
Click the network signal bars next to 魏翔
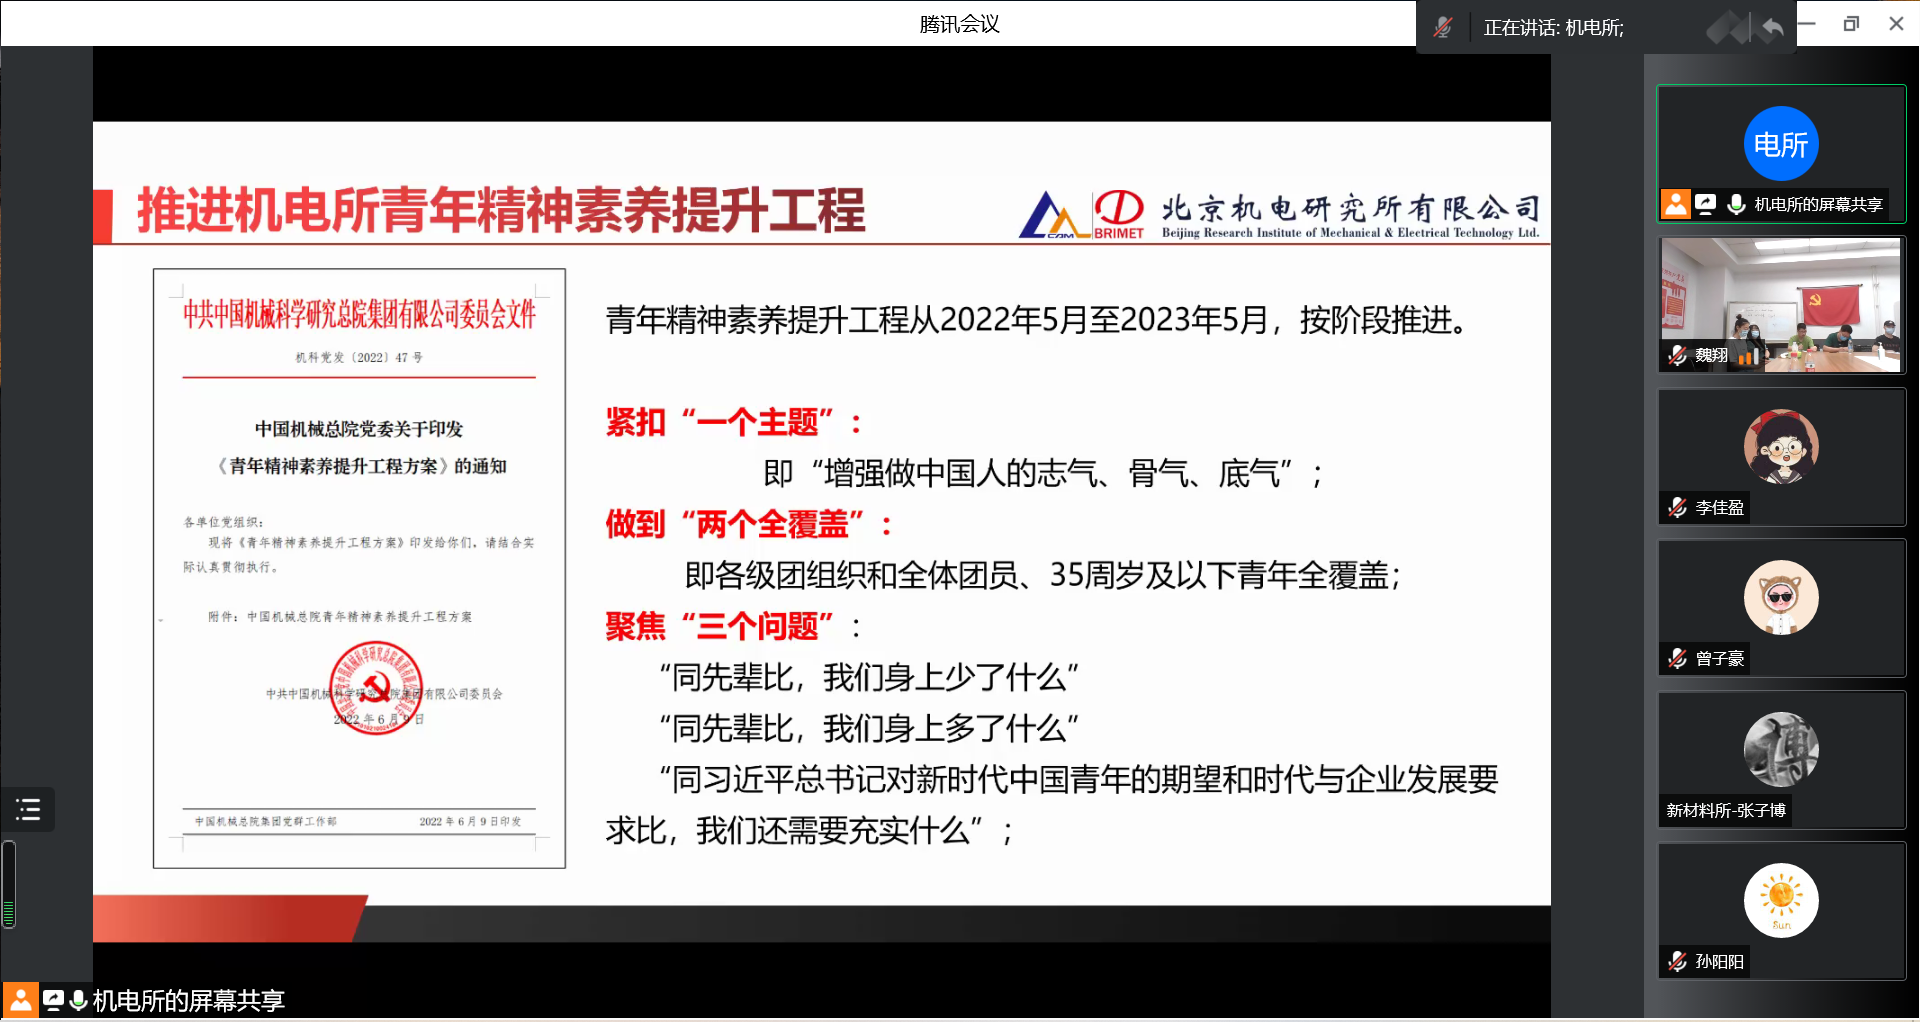click(1748, 355)
